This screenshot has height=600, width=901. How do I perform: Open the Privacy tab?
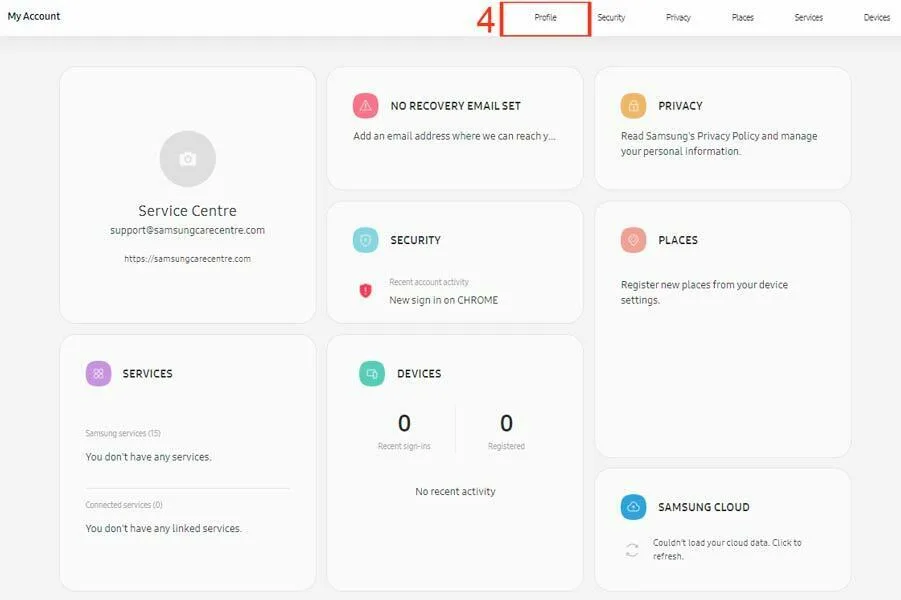[678, 18]
